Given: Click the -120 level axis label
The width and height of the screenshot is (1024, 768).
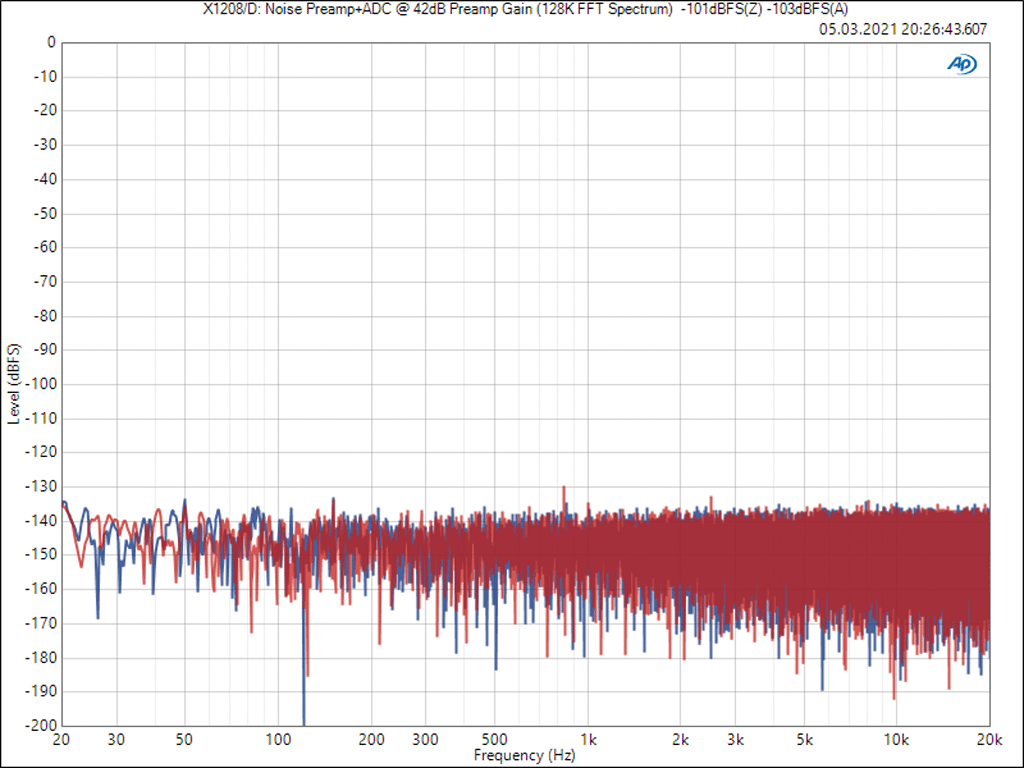Looking at the screenshot, I should pyautogui.click(x=41, y=452).
